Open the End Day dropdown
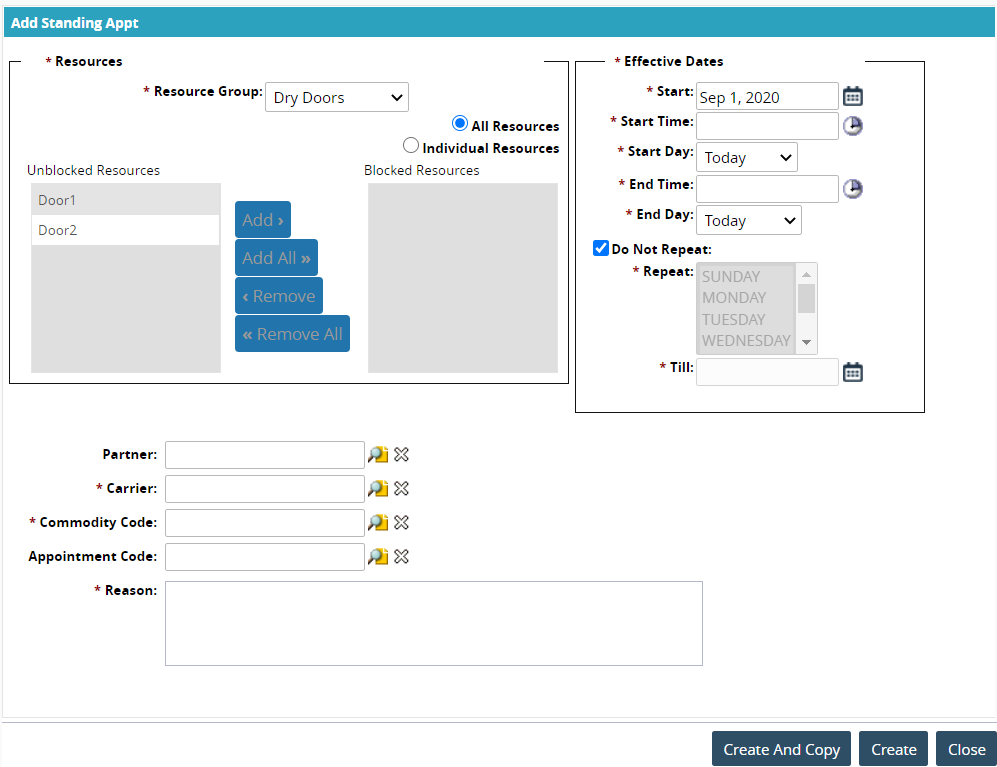This screenshot has height=767, width=997. [748, 220]
